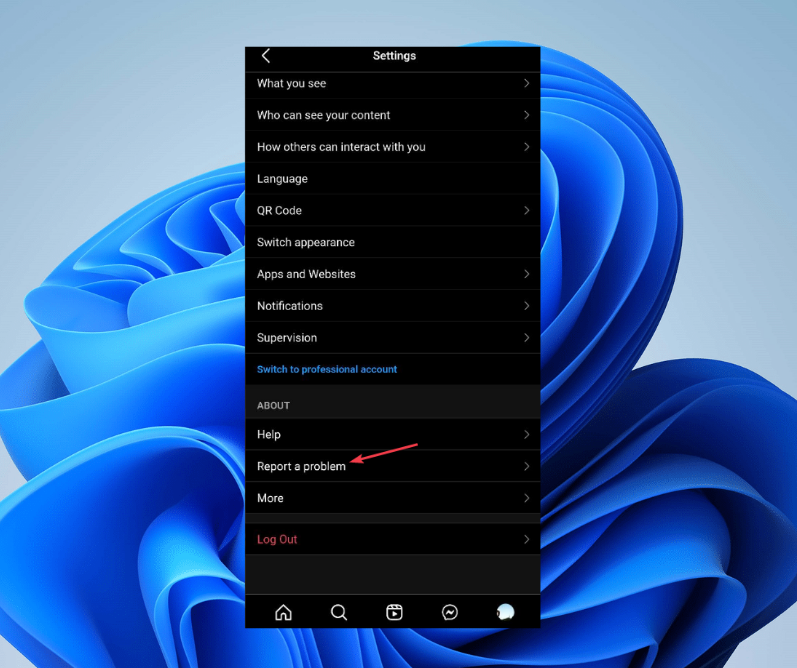Expand the Report a problem chevron

pos(527,466)
